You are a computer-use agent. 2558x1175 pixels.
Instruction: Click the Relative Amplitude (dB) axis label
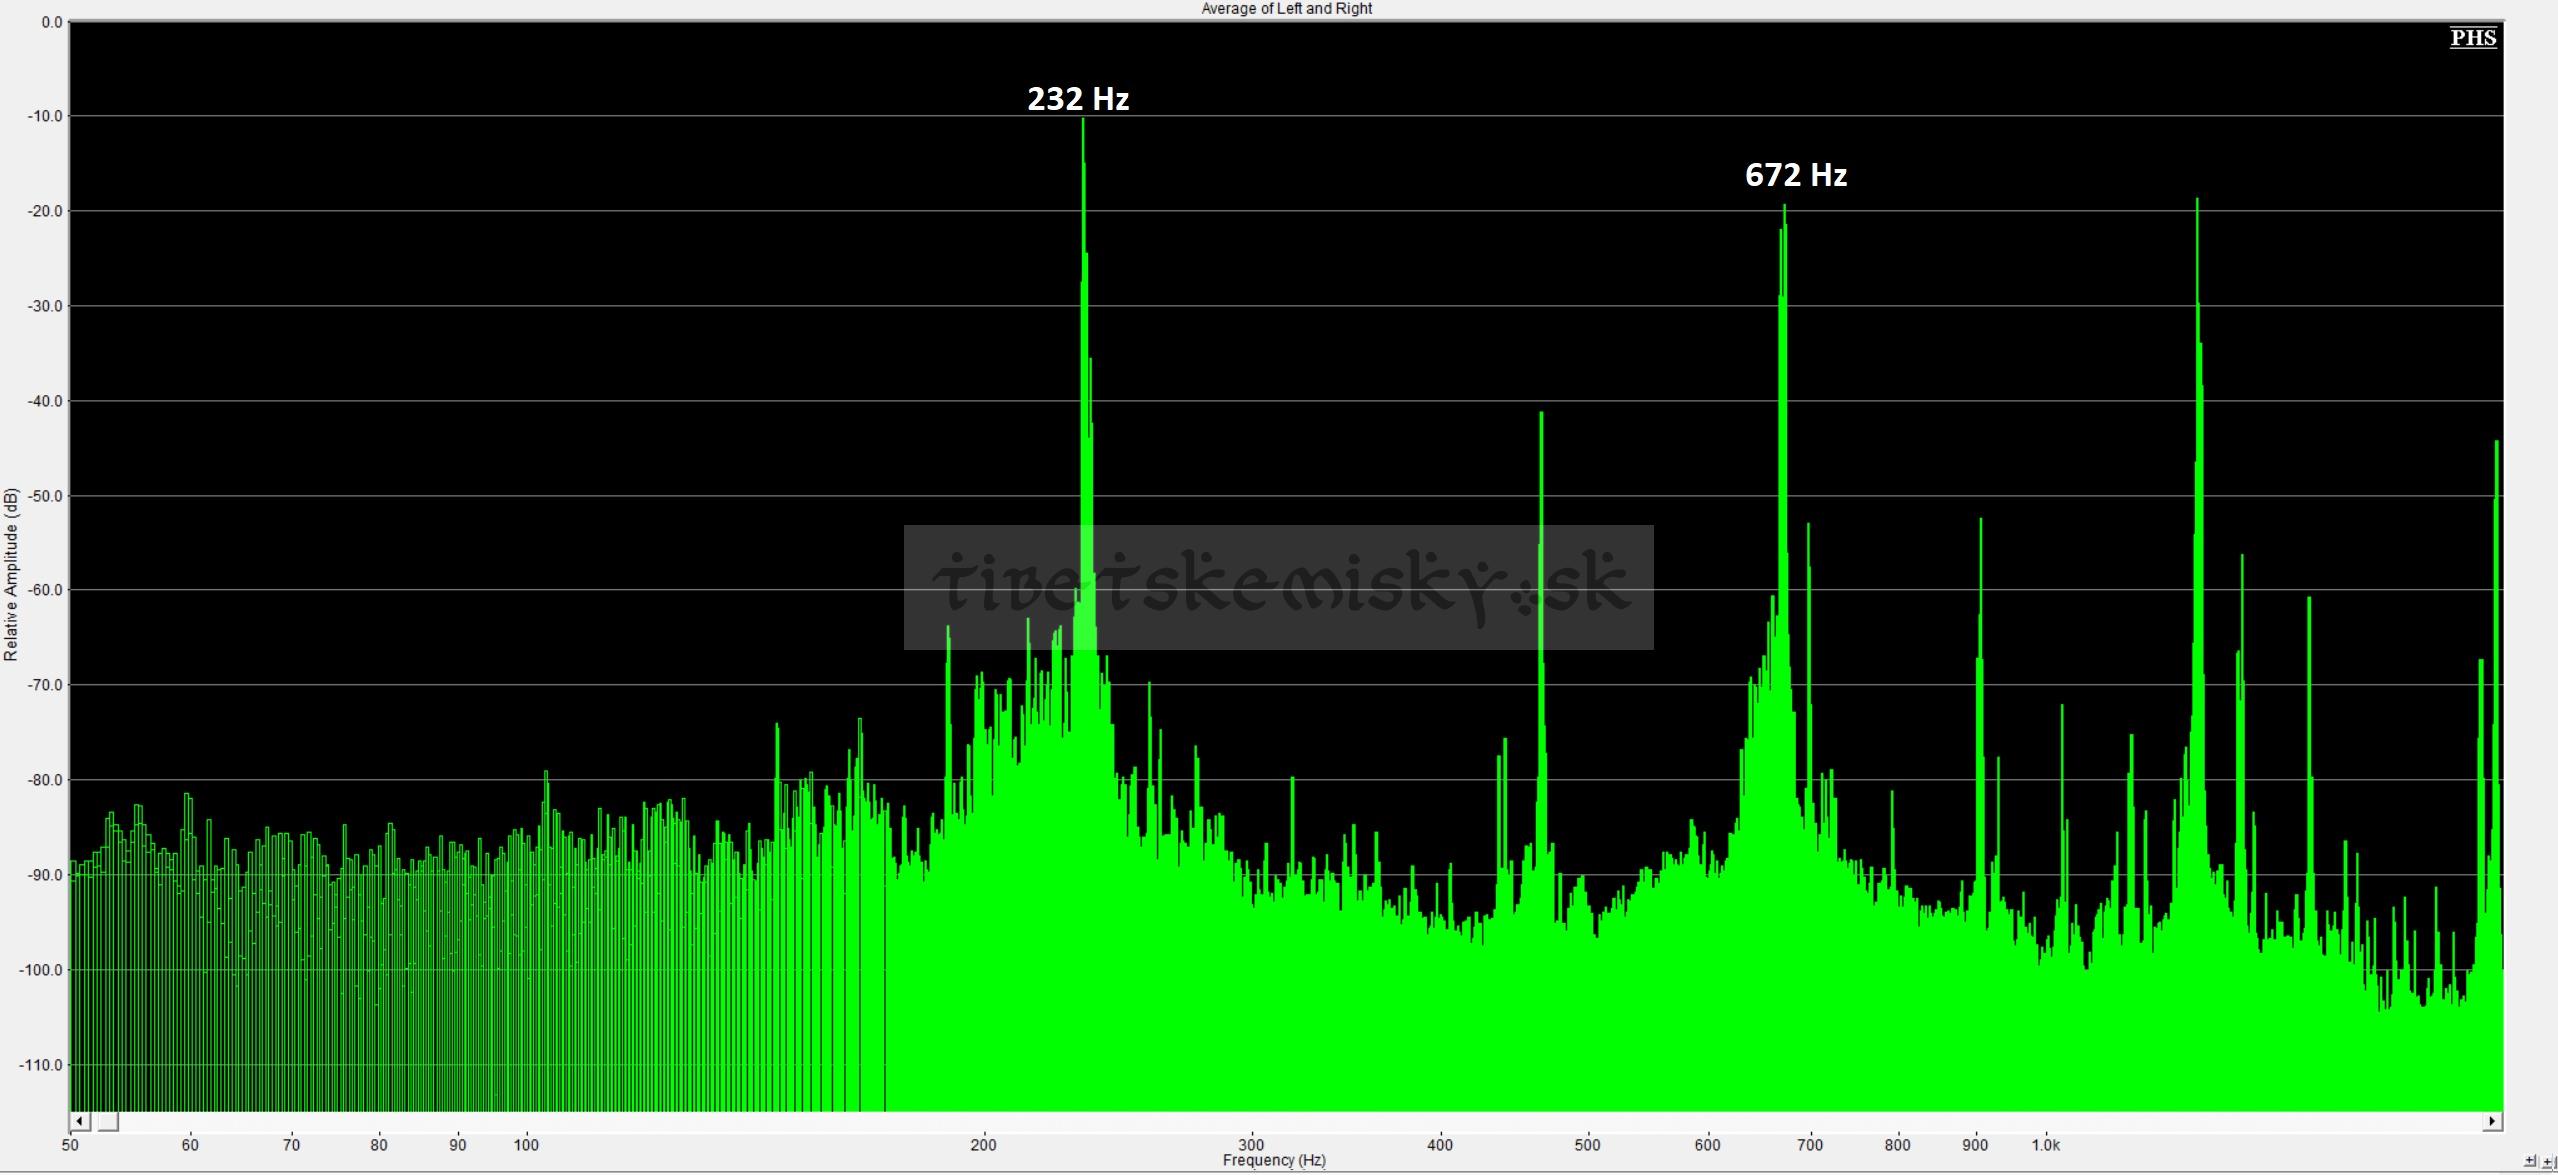click(x=11, y=574)
